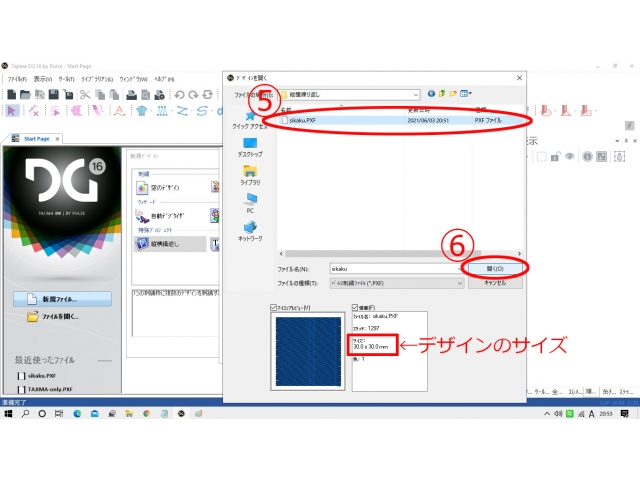
Task: Expand the ファイルの場所 folder dropdown
Action: click(416, 95)
